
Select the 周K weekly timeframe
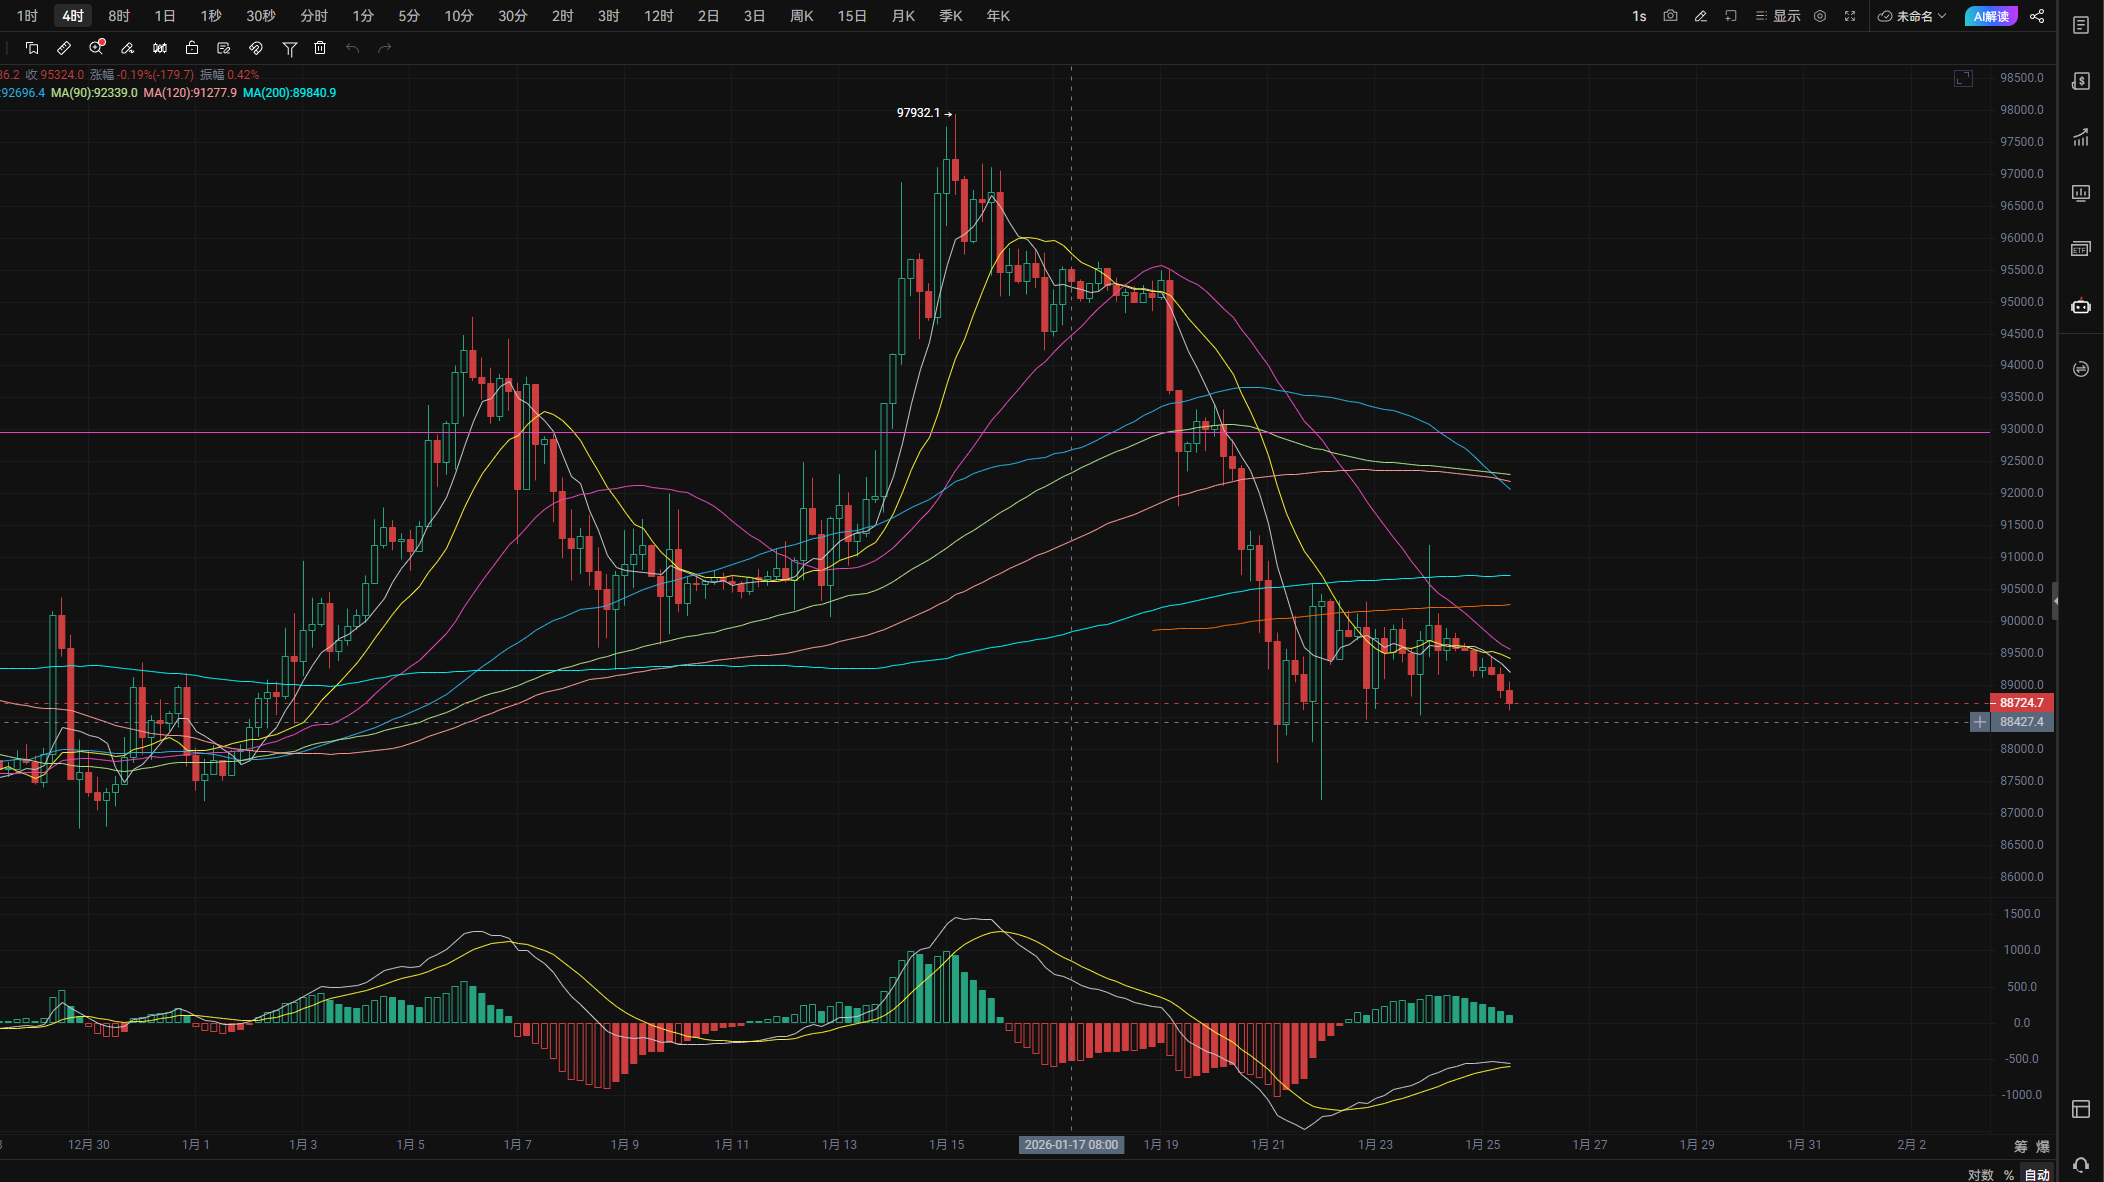pos(801,16)
